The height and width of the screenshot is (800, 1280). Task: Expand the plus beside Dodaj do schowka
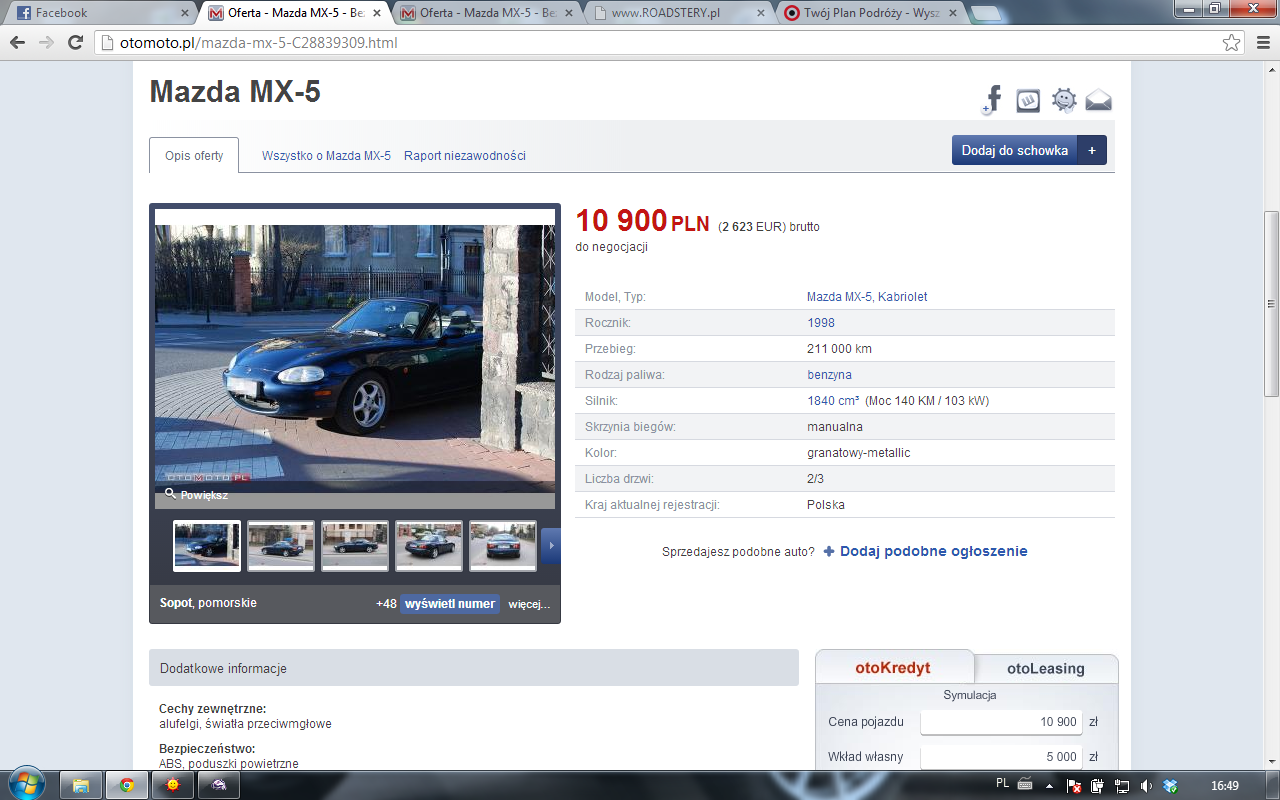click(1092, 150)
